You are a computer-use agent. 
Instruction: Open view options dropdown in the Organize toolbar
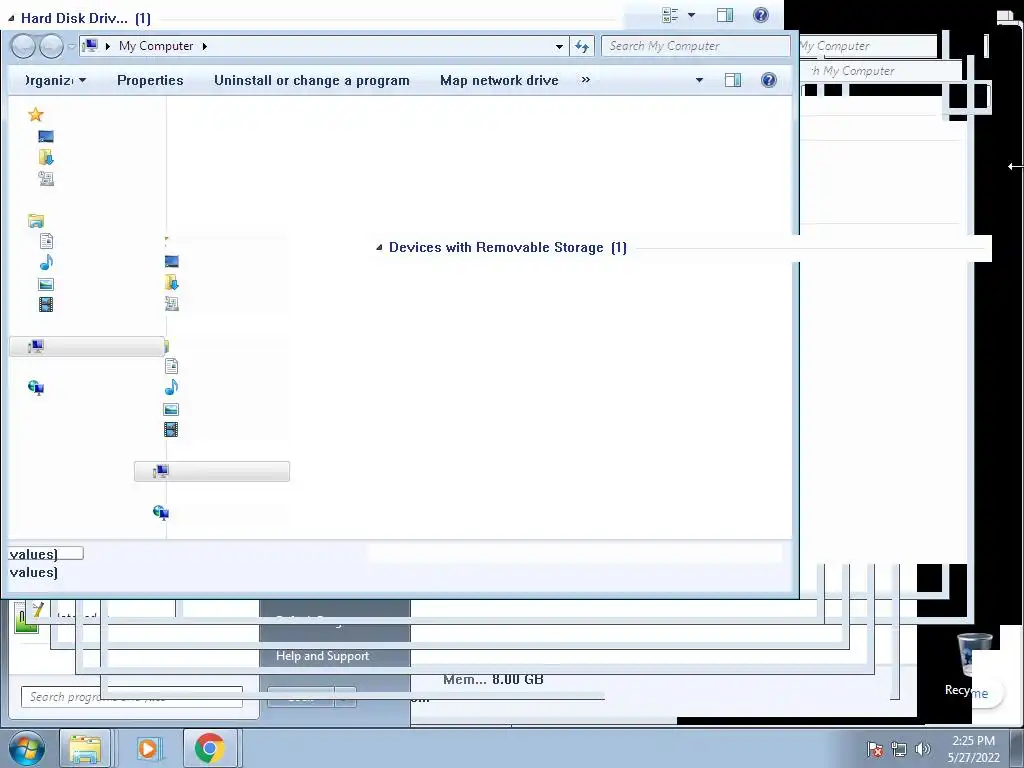699,80
